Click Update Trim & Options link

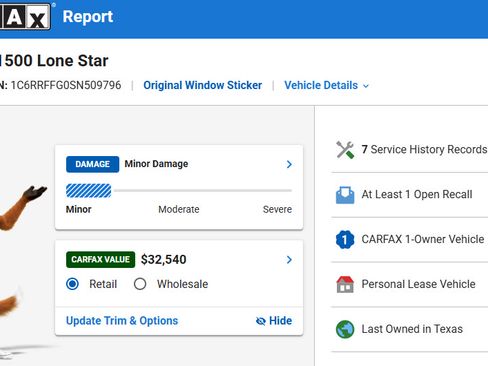click(122, 321)
